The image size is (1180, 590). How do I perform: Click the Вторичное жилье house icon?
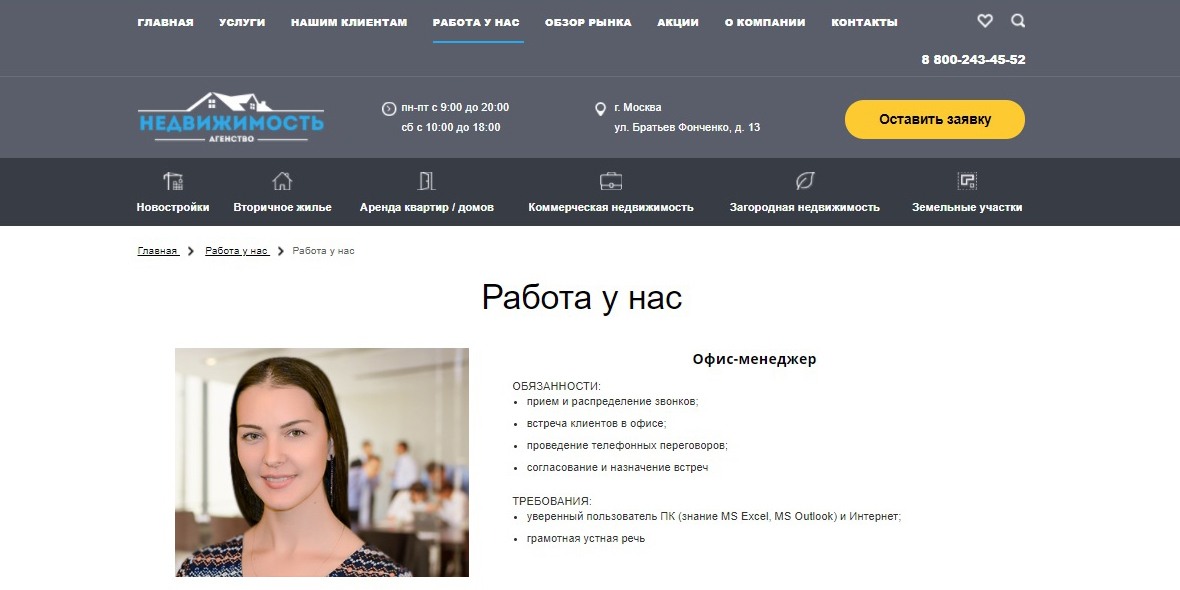coord(282,181)
